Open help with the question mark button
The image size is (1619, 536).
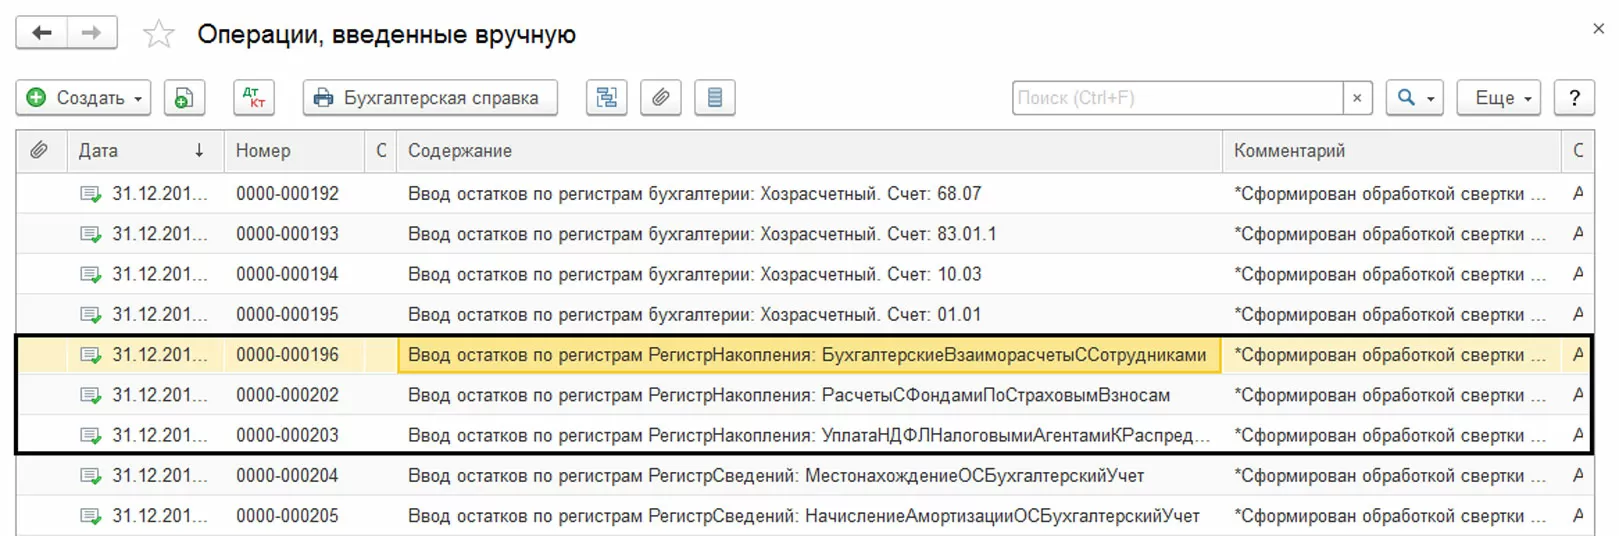click(1574, 98)
